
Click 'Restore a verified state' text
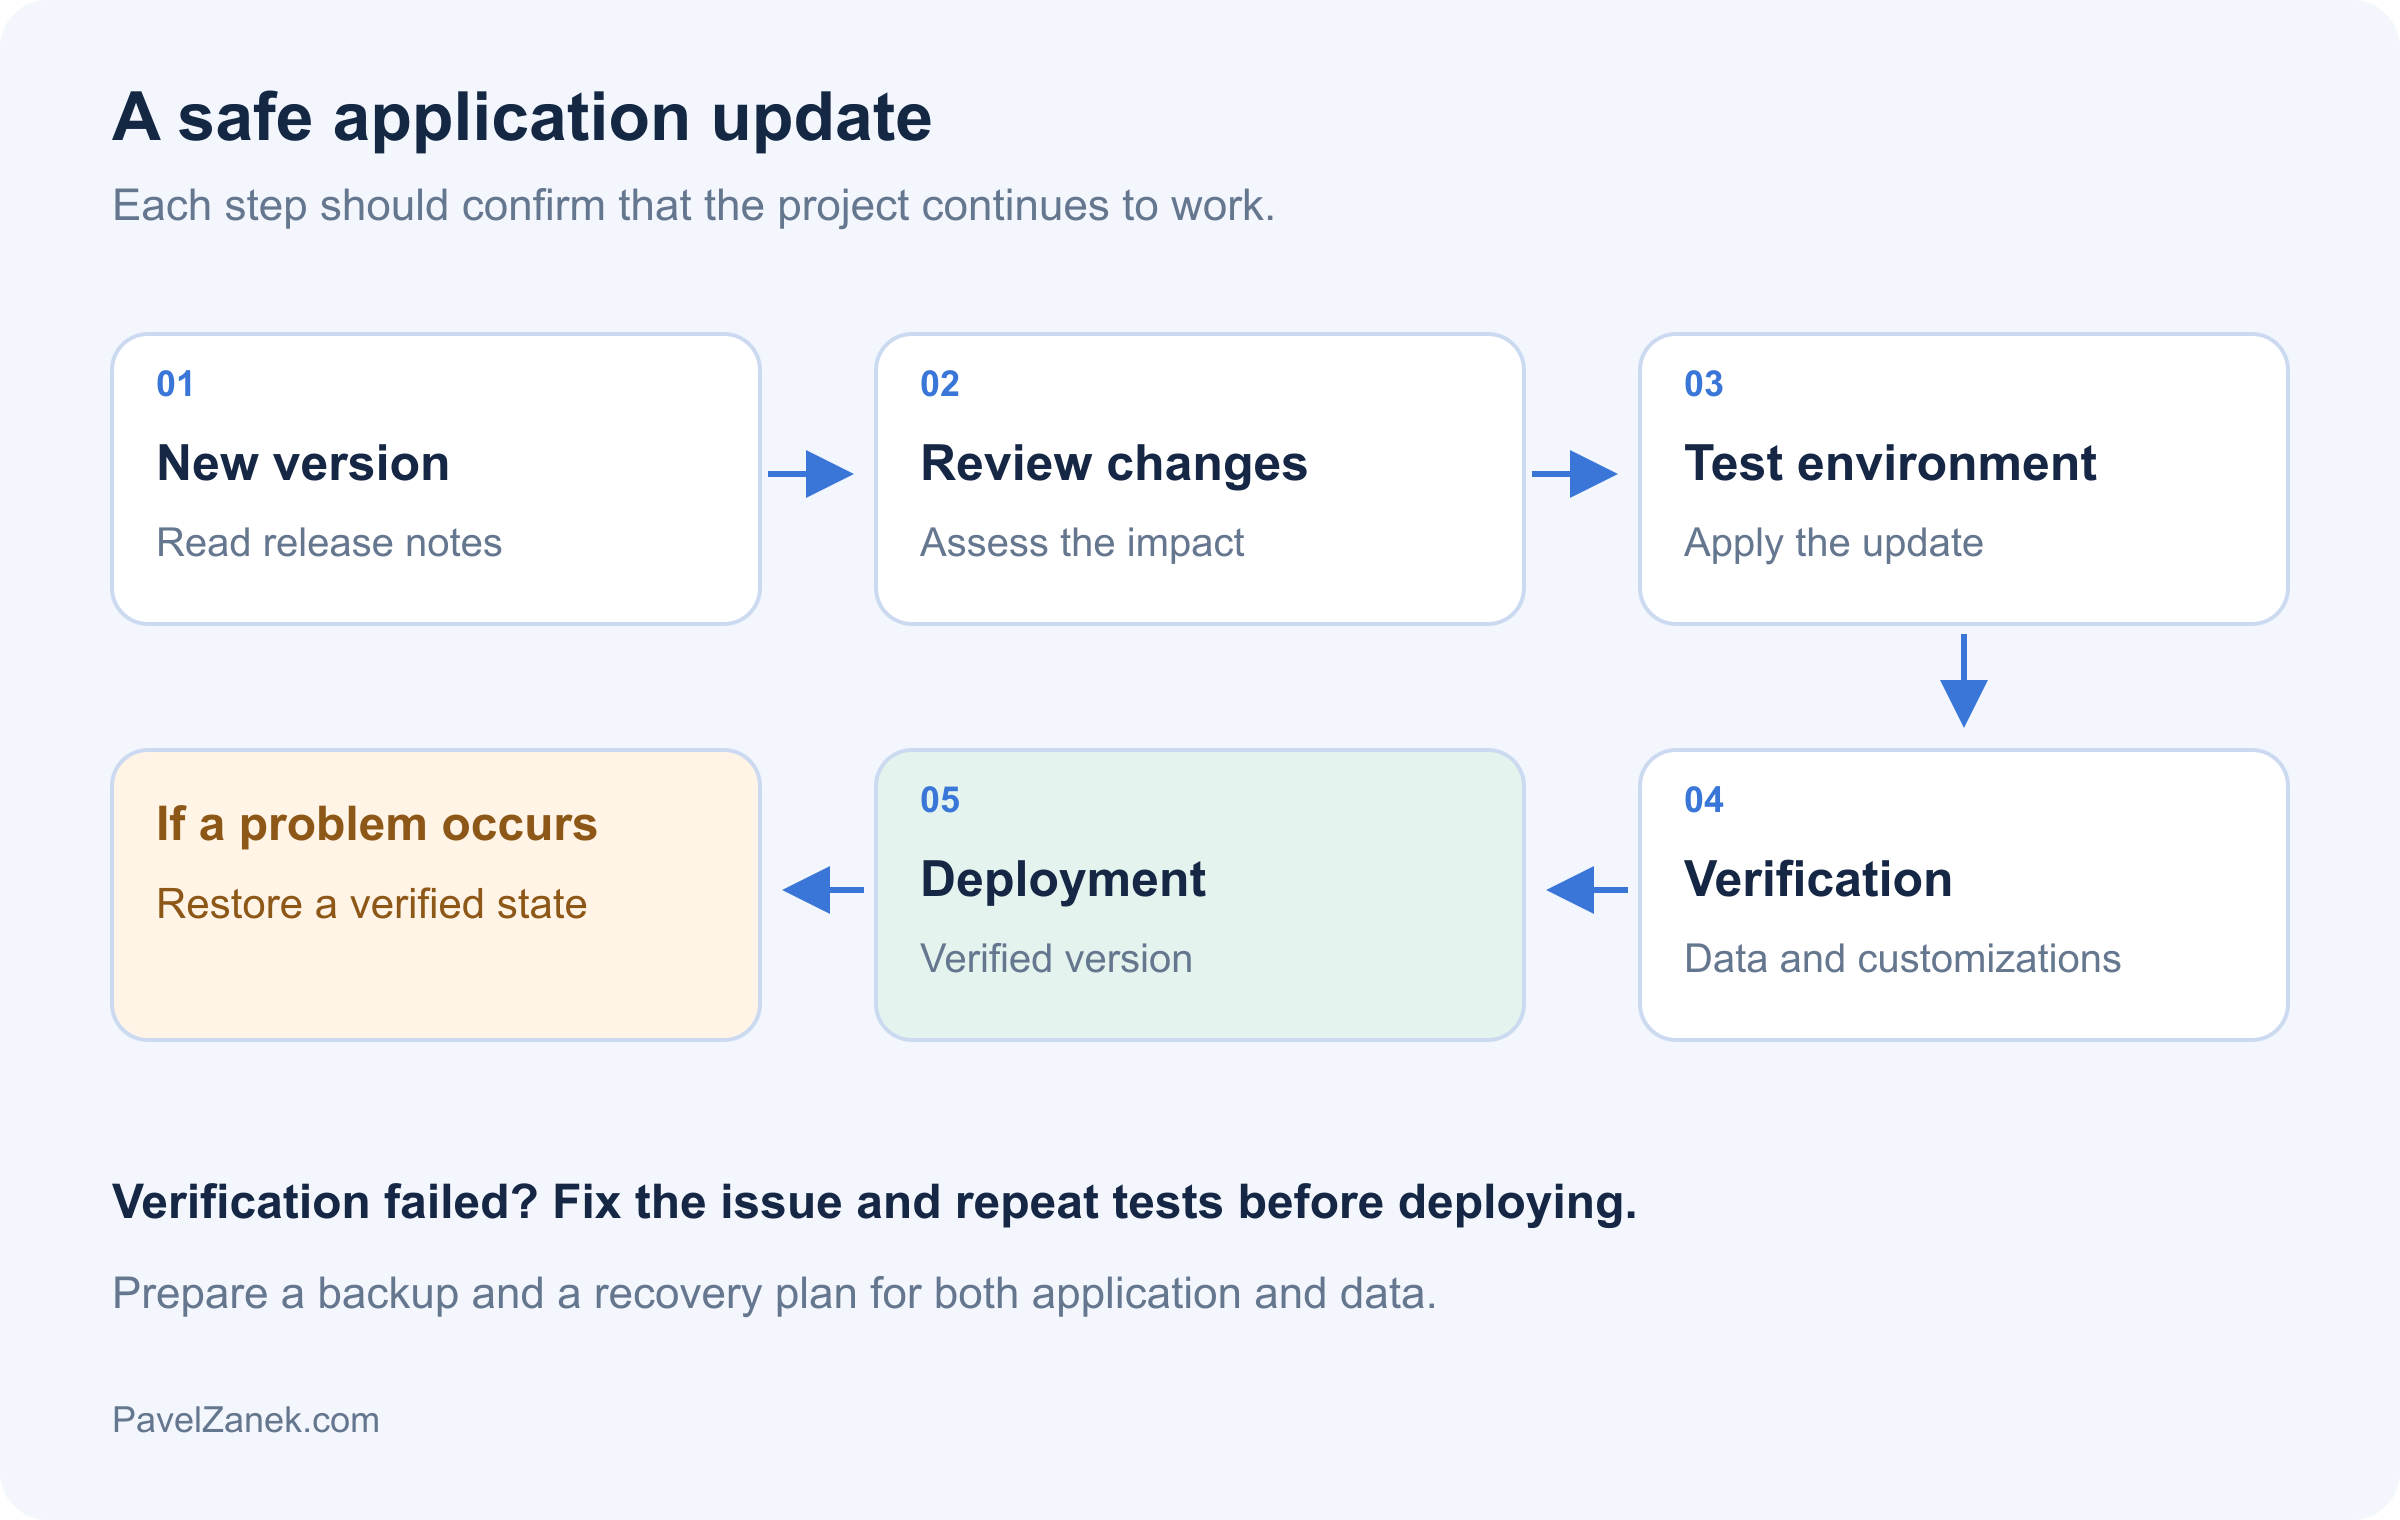coord(372,904)
